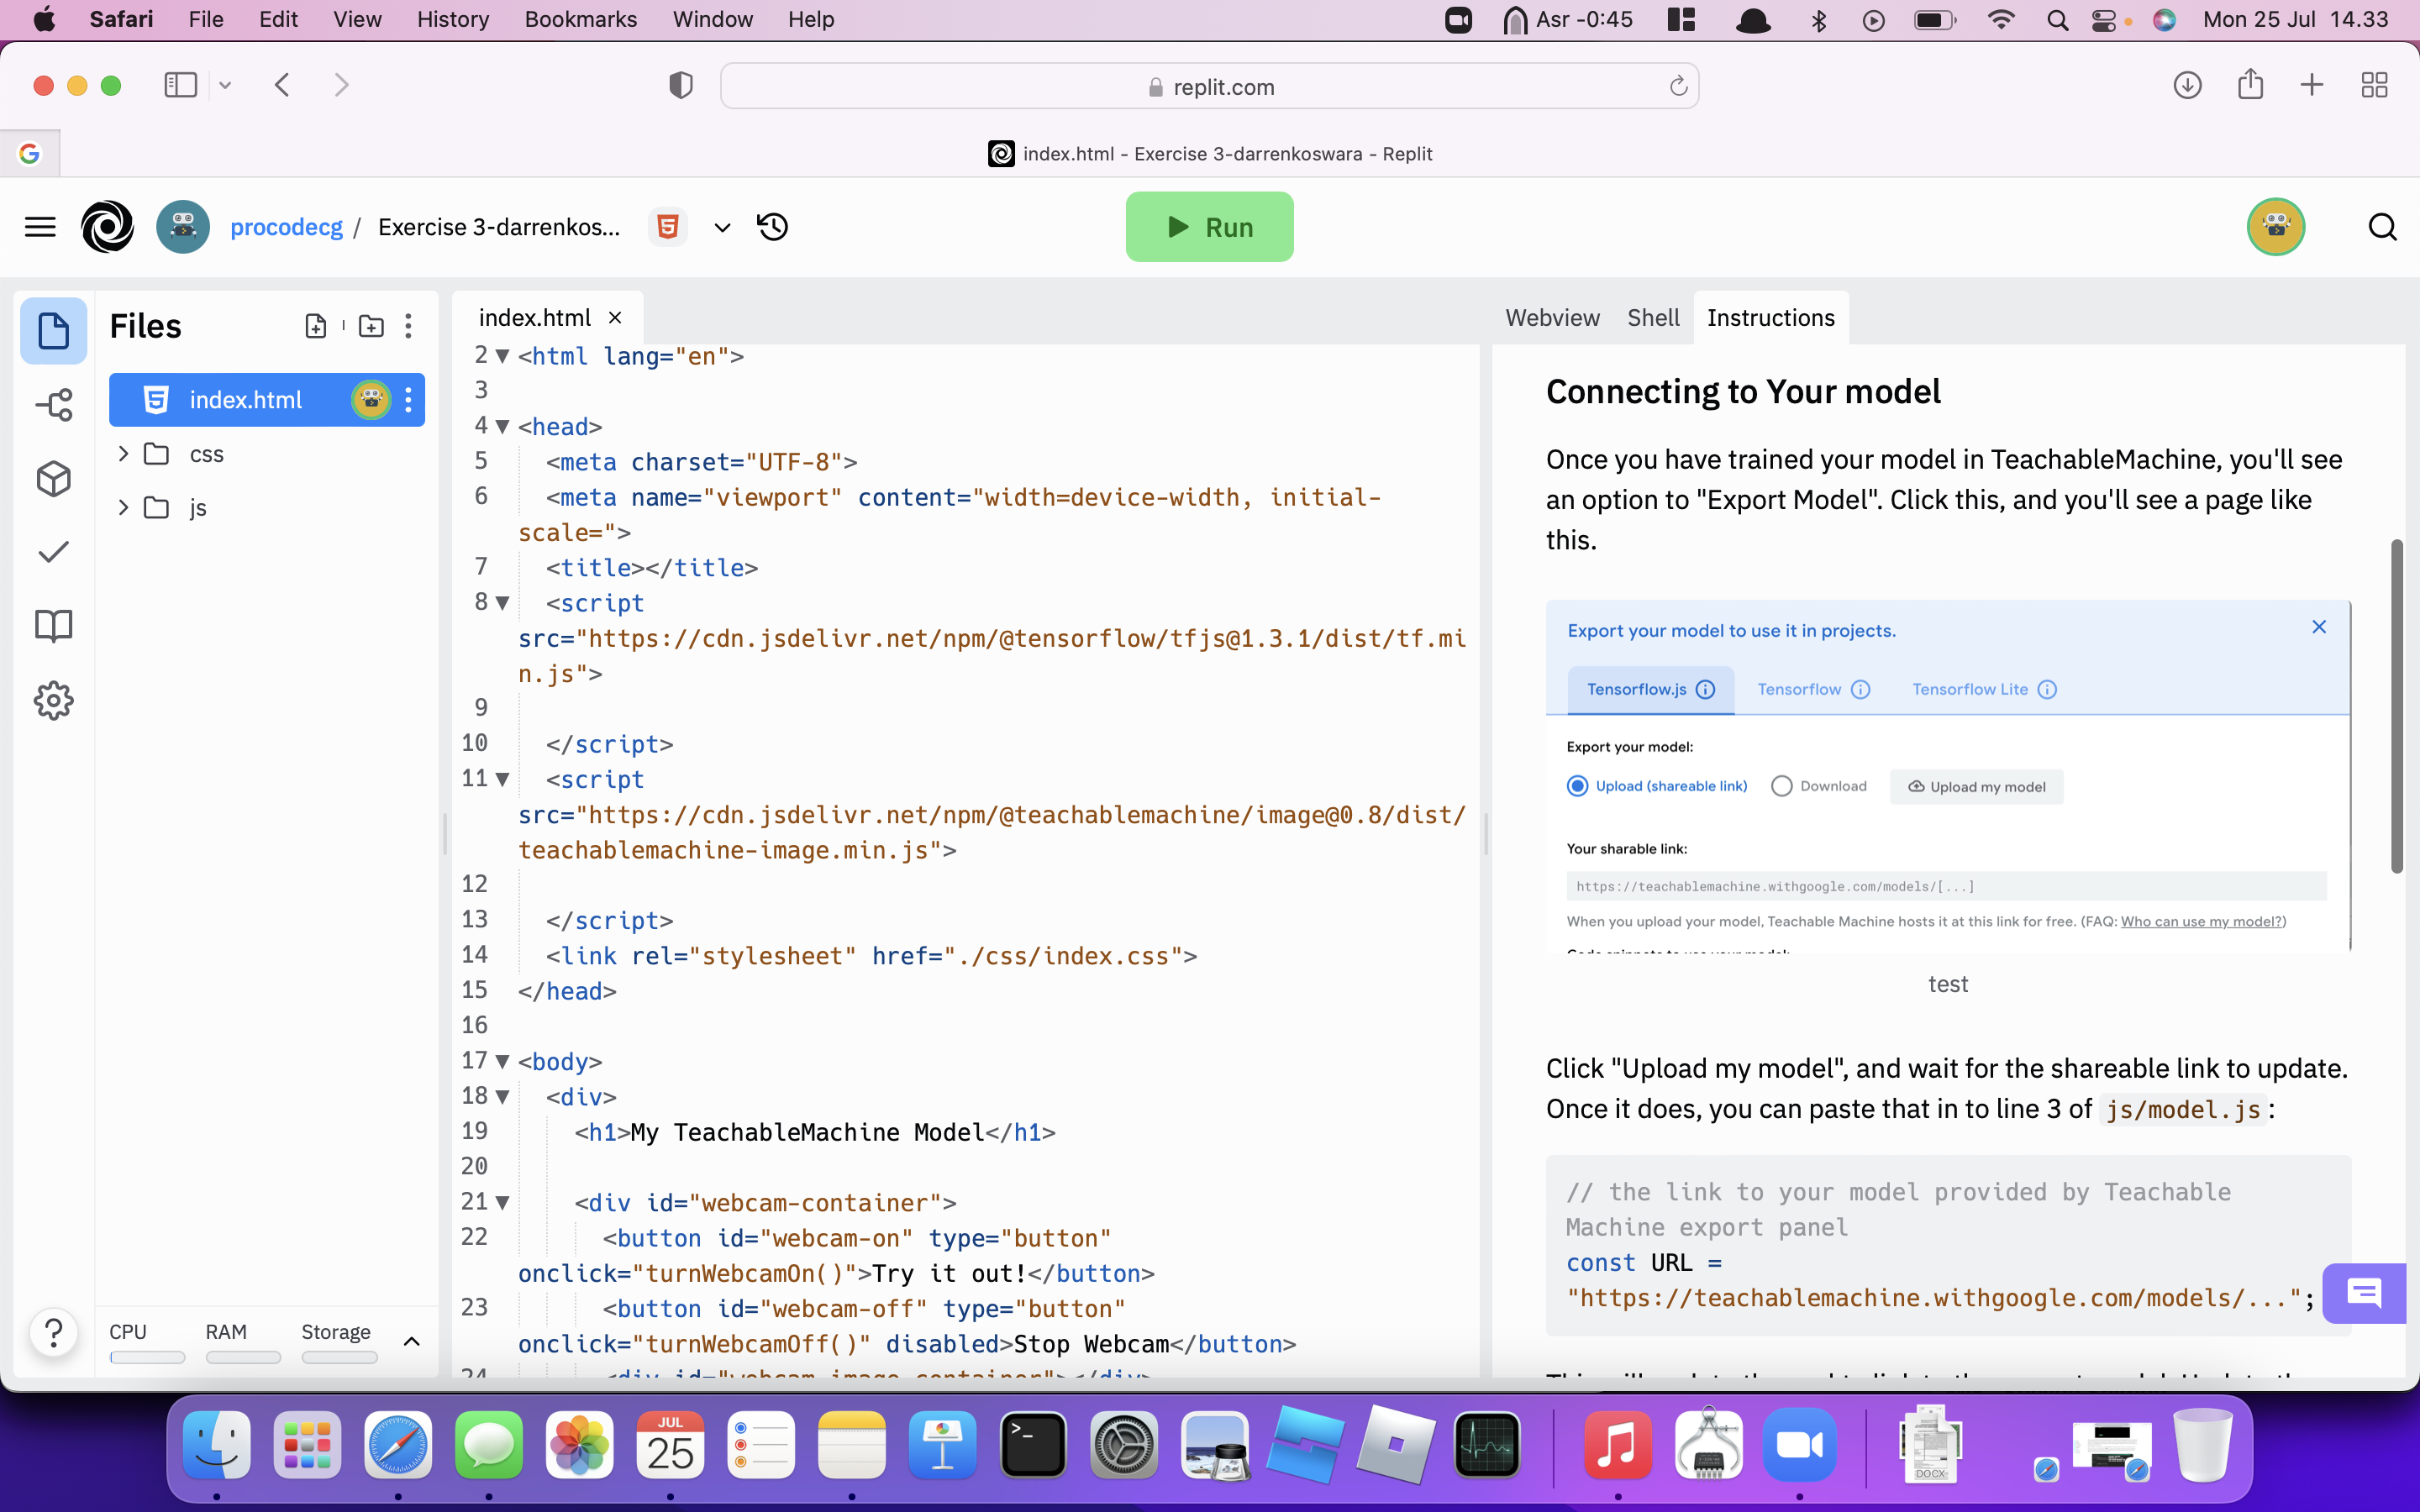This screenshot has height=1512, width=2420.
Task: Show Safari tab overview grid
Action: pos(2374,85)
